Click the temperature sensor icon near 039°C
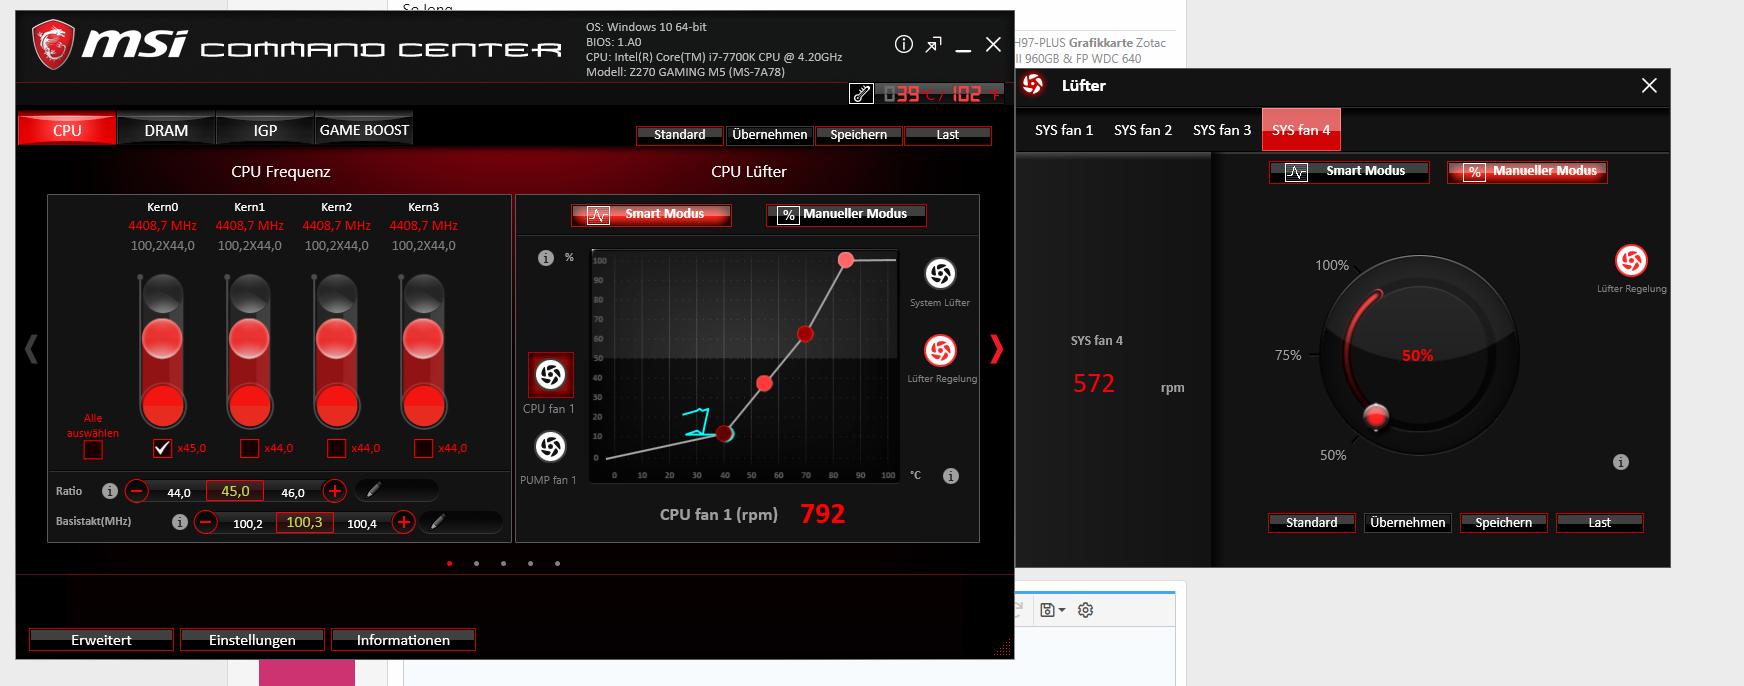Screen dimensions: 1744x686 click(x=861, y=94)
